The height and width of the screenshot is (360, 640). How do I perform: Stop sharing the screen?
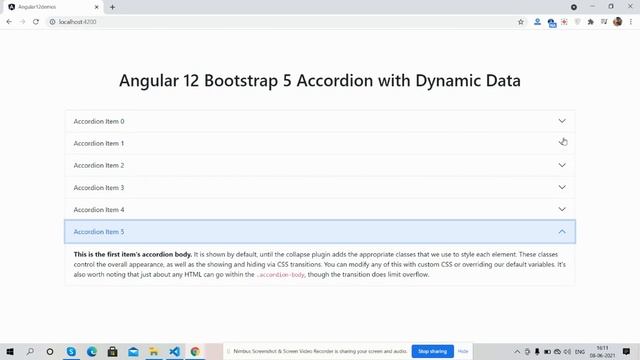pyautogui.click(x=433, y=351)
